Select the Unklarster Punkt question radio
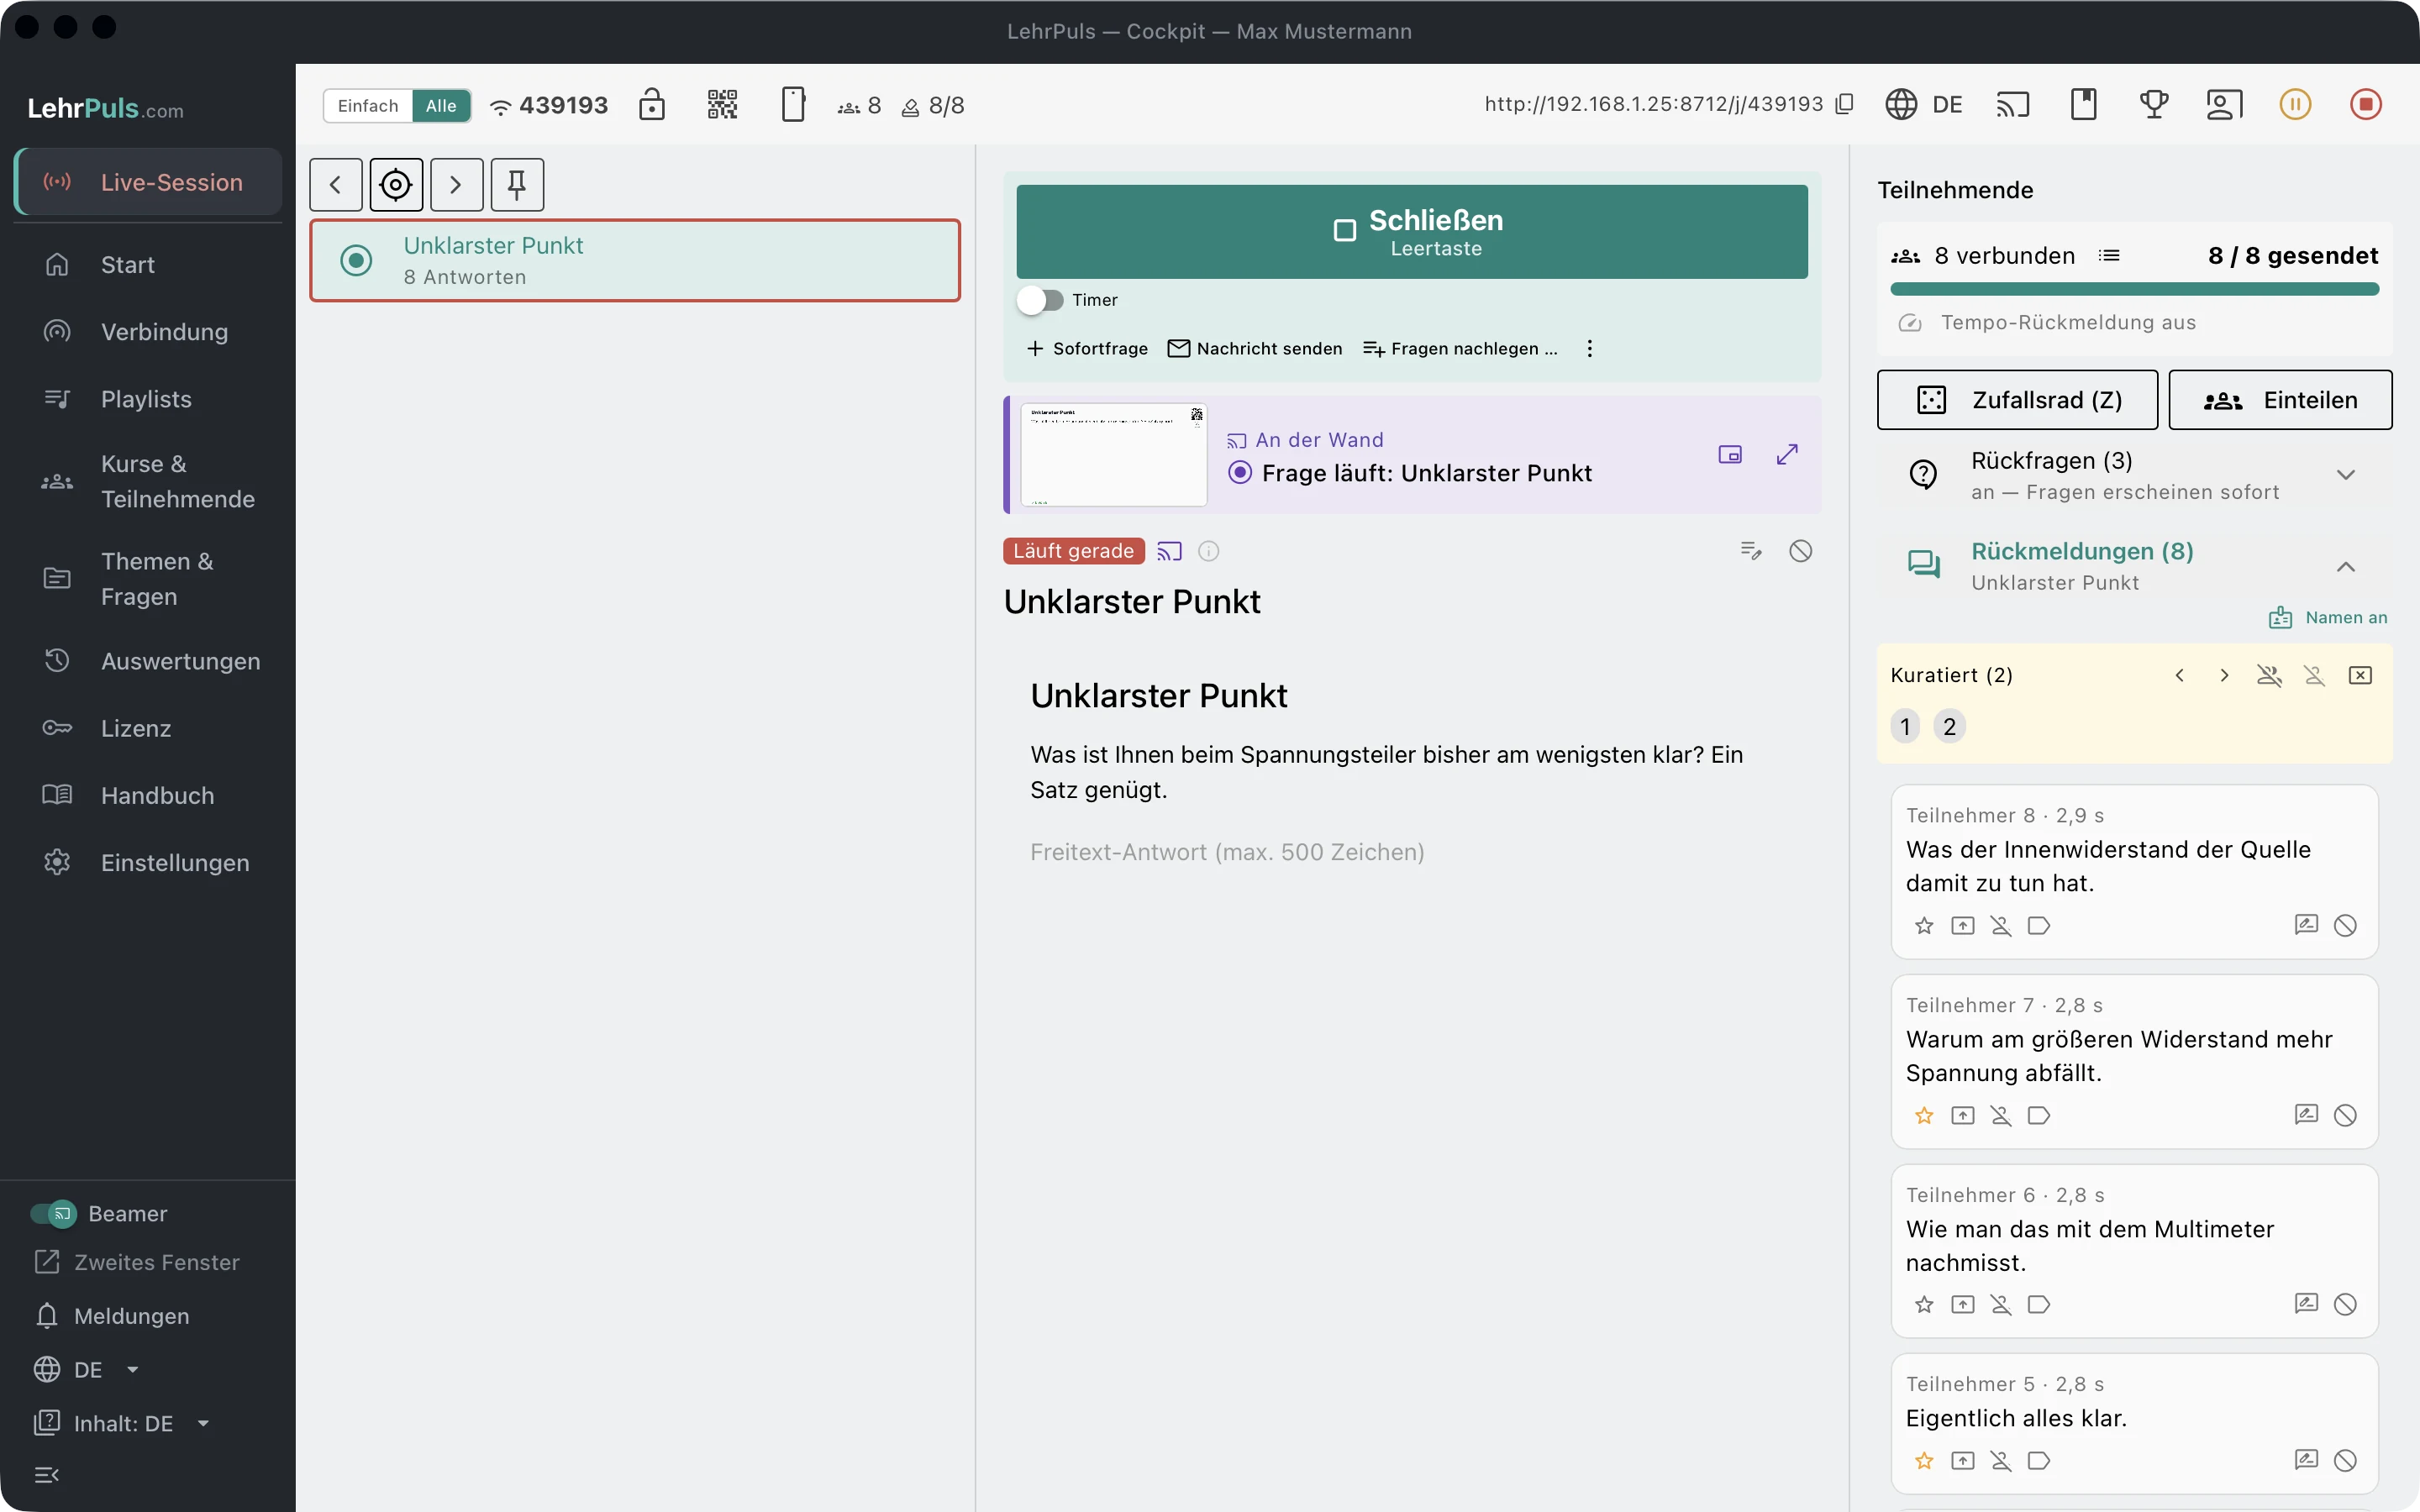The image size is (2420, 1512). [x=356, y=261]
